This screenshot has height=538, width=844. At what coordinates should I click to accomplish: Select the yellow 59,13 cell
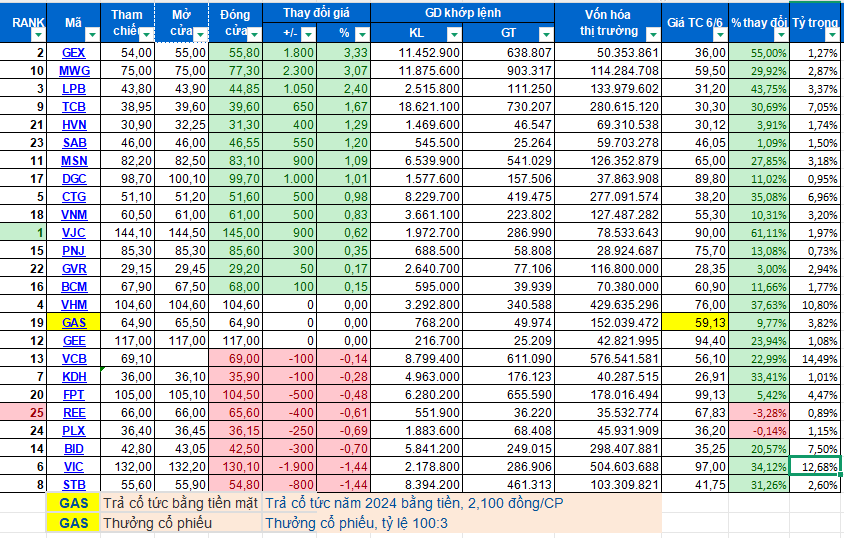coord(695,323)
